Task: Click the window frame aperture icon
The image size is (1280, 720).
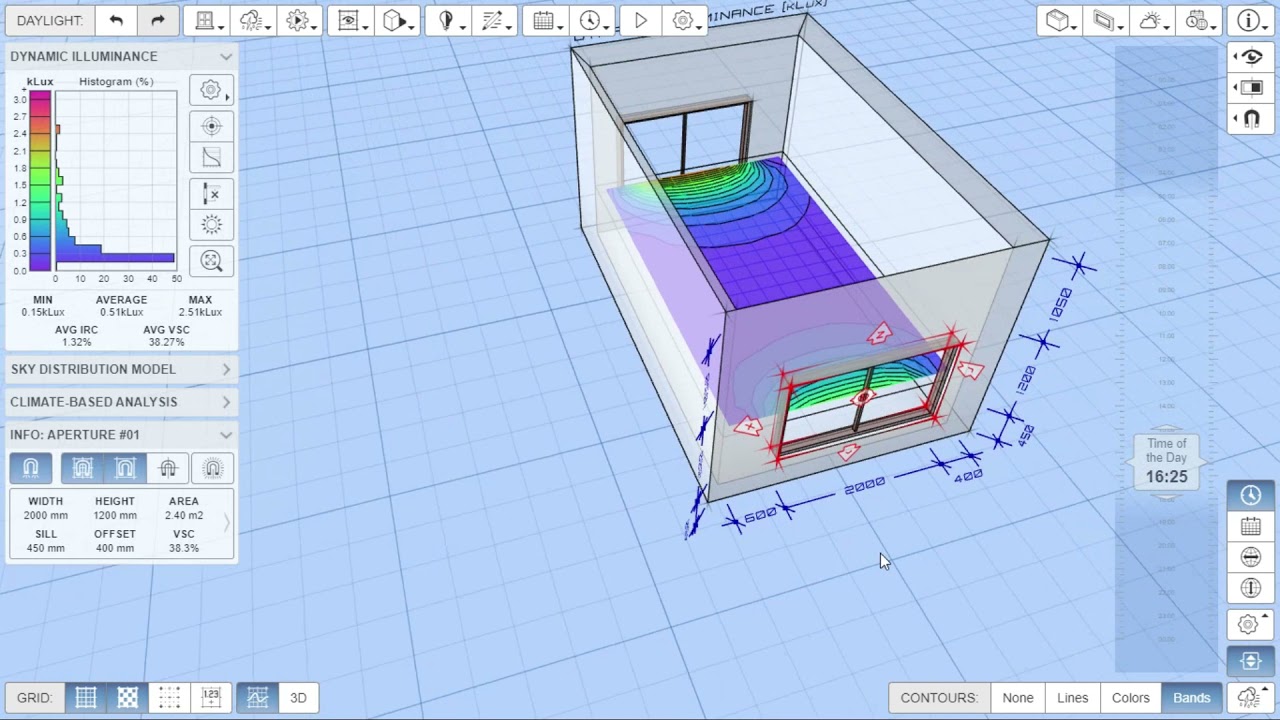Action: pyautogui.click(x=1106, y=21)
